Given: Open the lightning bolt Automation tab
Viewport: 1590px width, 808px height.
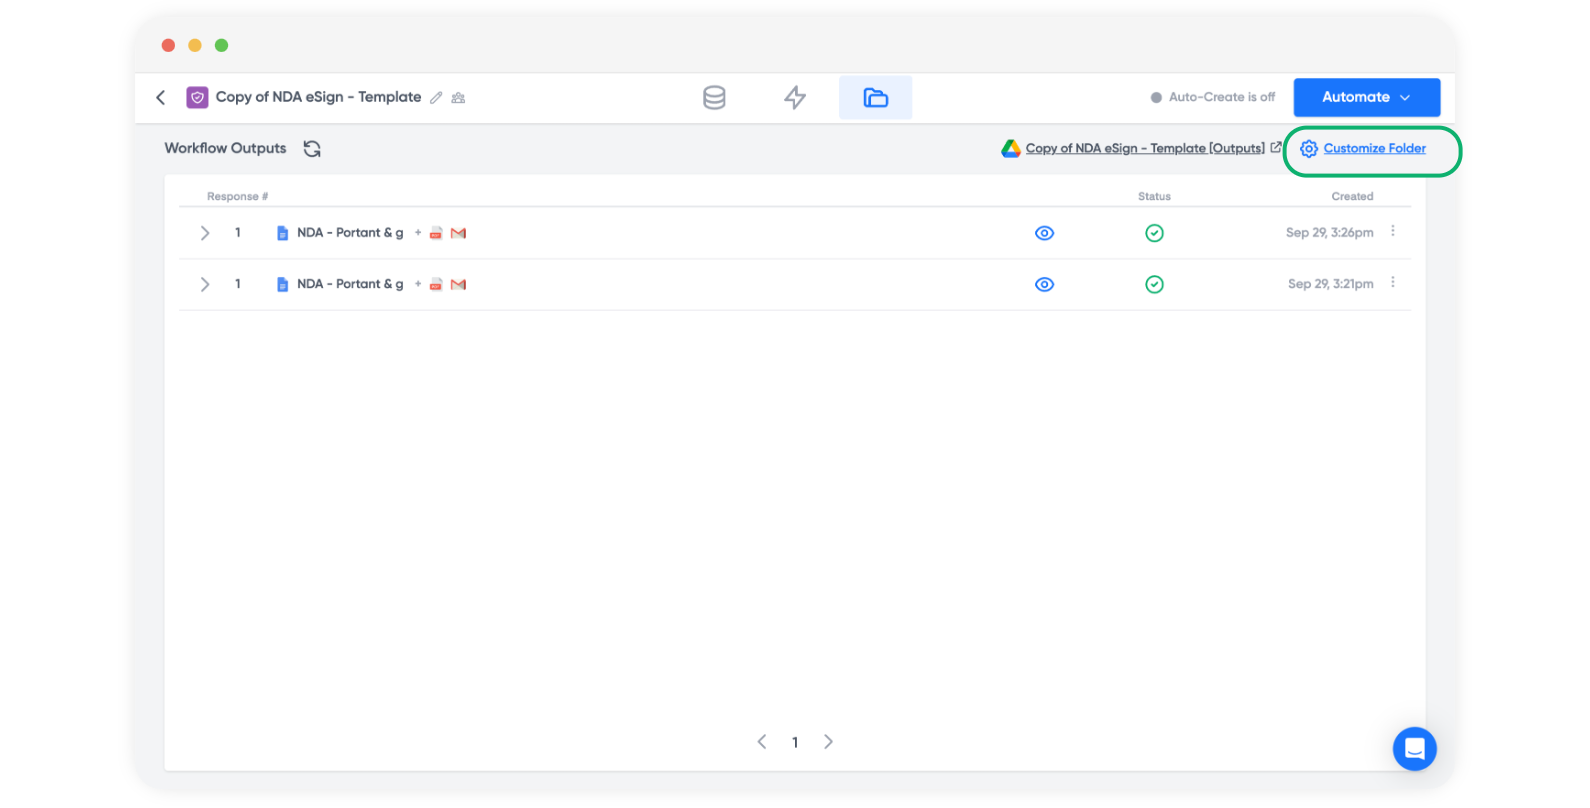Looking at the screenshot, I should pyautogui.click(x=795, y=97).
